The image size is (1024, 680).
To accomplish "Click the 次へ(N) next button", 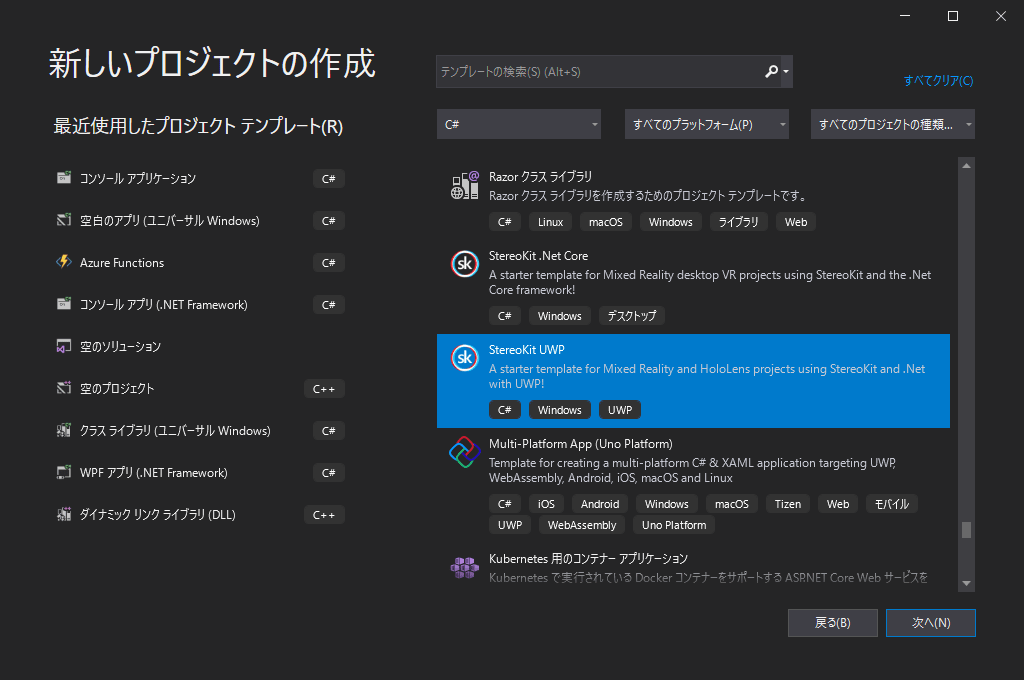I will coord(931,623).
